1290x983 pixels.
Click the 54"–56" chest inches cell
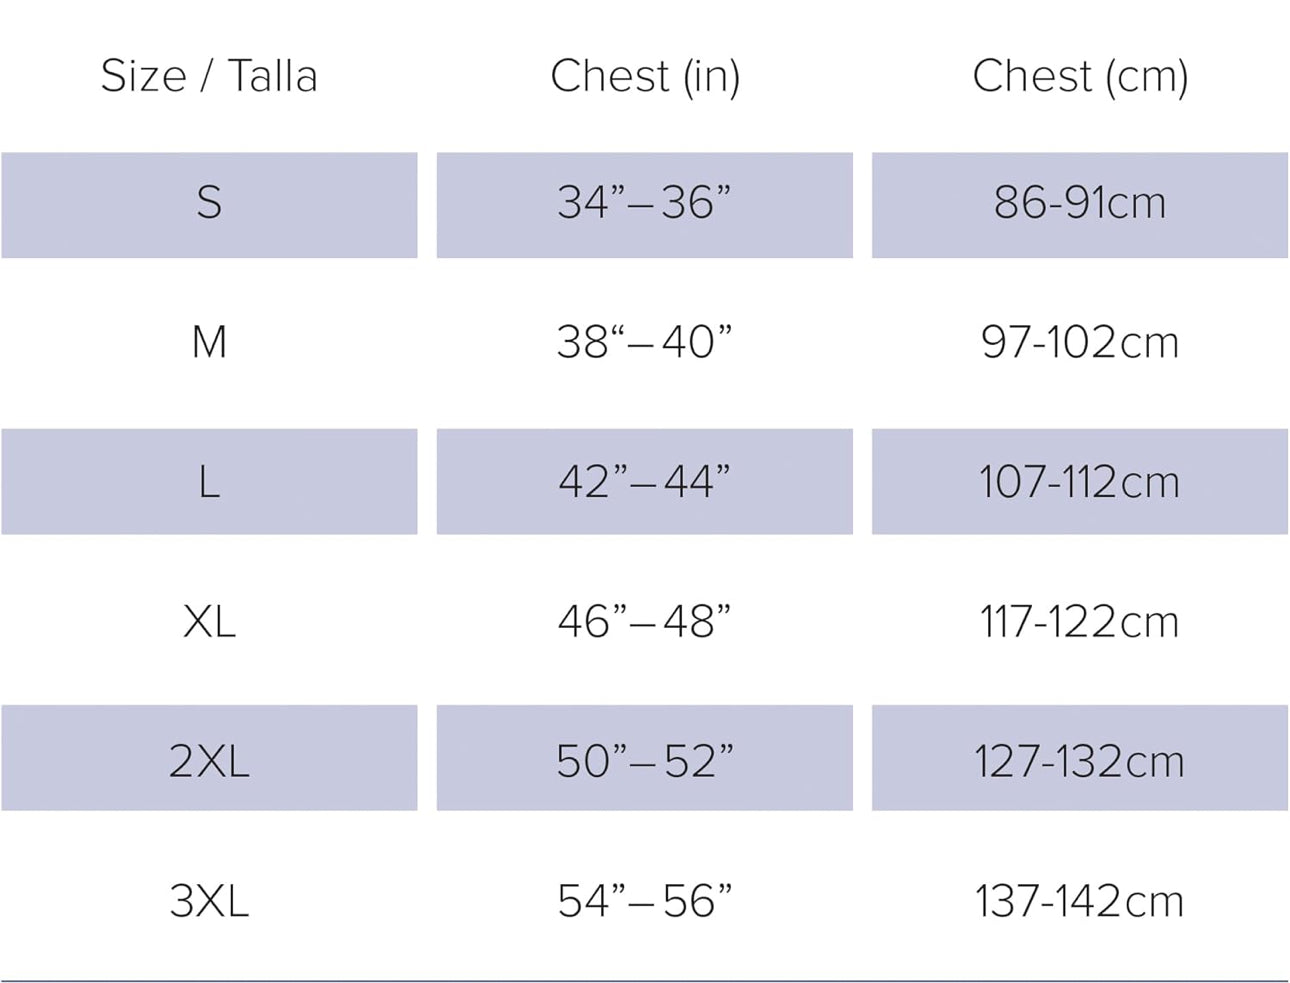(x=645, y=901)
